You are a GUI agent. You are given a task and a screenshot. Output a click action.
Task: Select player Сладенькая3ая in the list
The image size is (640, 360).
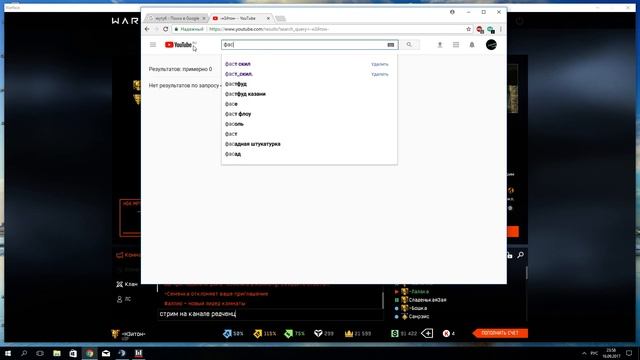(x=427, y=300)
